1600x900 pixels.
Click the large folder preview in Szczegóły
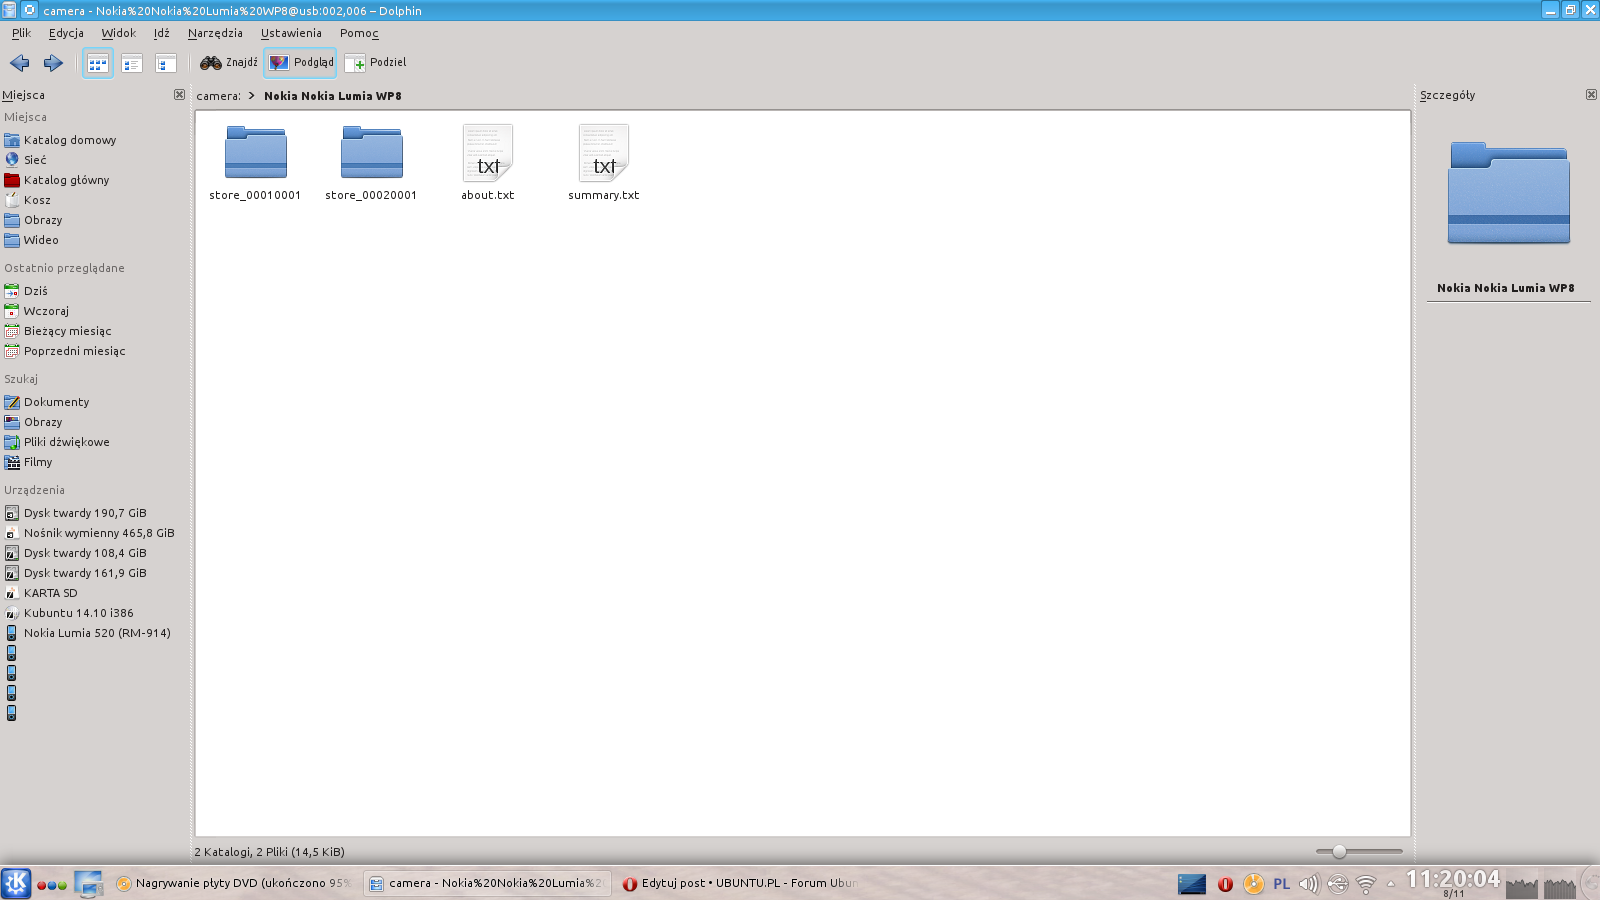(1508, 193)
